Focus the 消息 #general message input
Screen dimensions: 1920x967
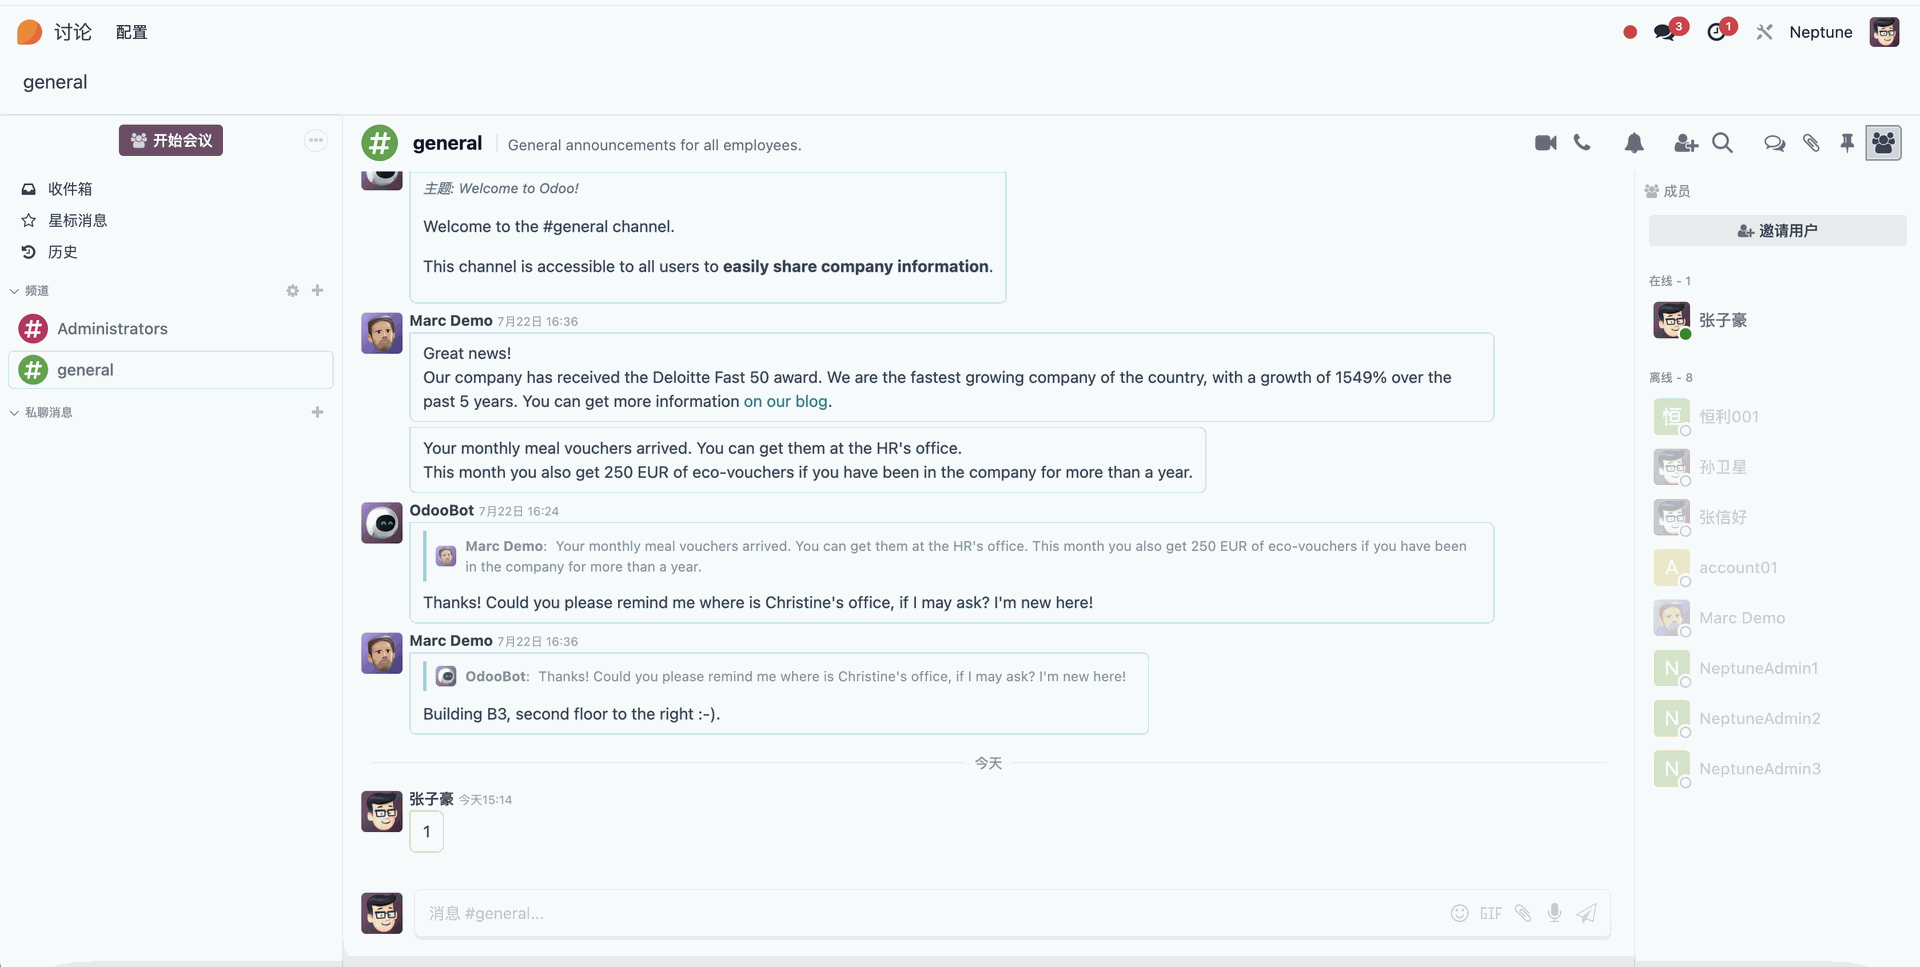930,913
